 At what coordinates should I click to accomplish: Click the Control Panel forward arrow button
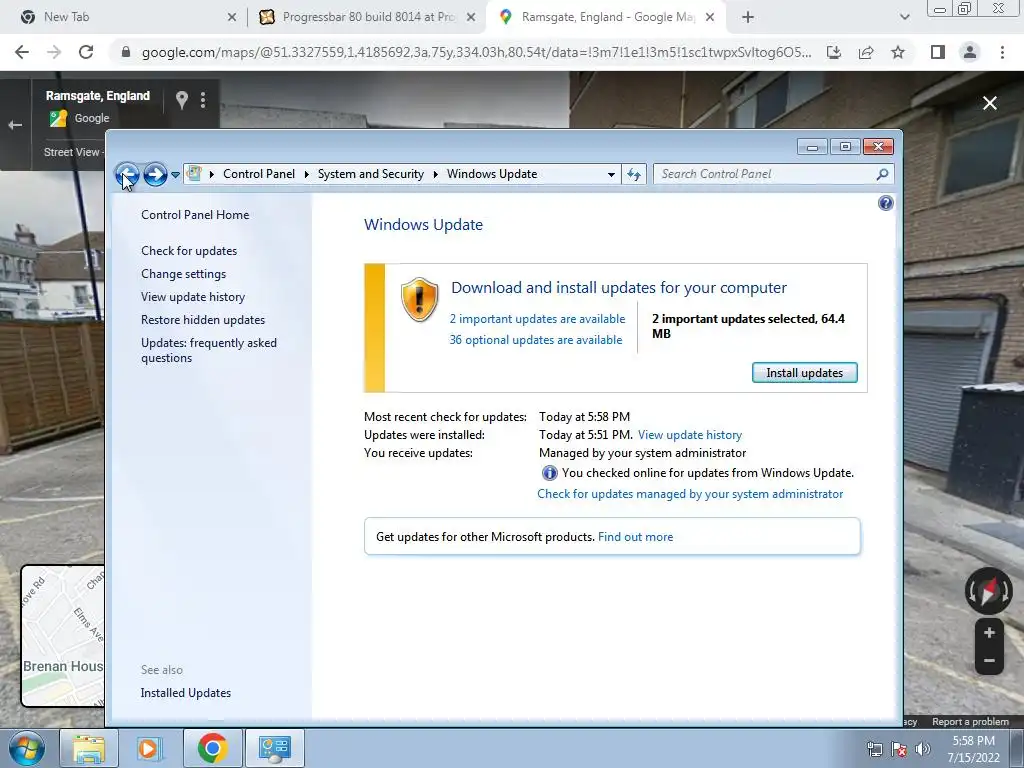click(155, 174)
